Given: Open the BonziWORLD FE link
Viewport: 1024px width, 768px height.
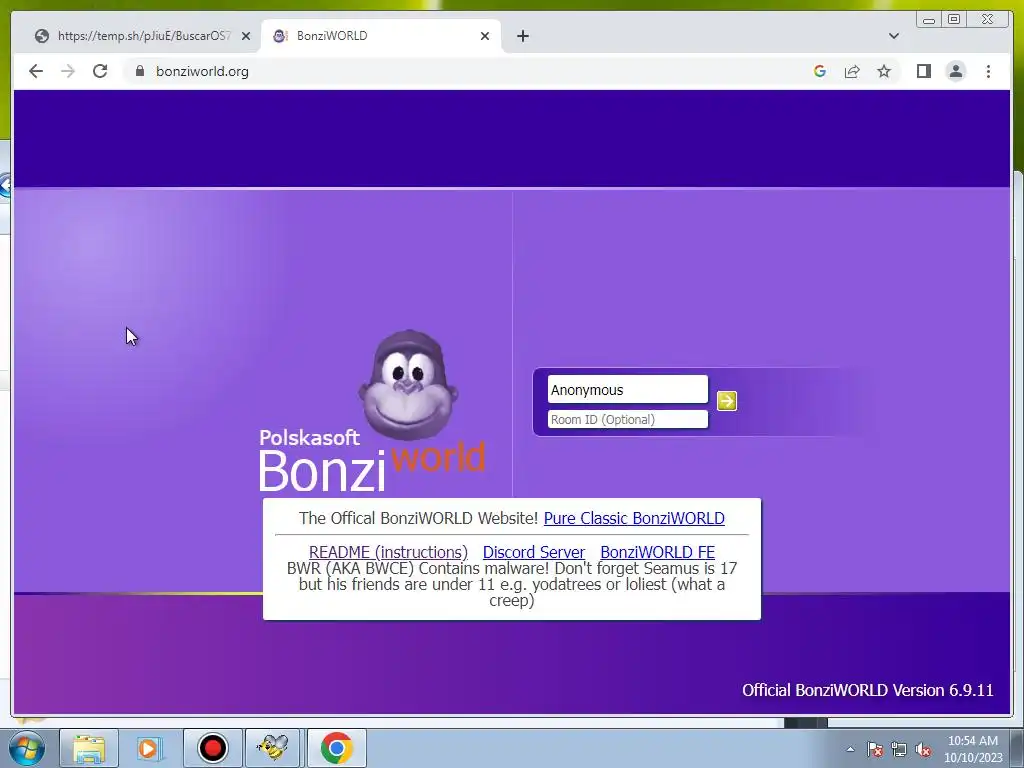Looking at the screenshot, I should (658, 552).
